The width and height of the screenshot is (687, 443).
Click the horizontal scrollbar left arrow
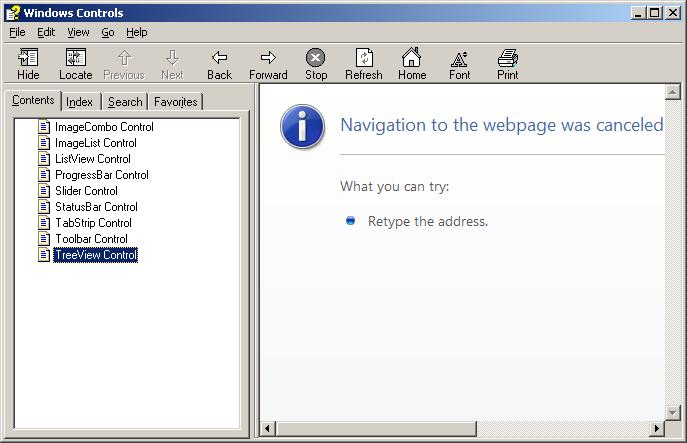(268, 428)
